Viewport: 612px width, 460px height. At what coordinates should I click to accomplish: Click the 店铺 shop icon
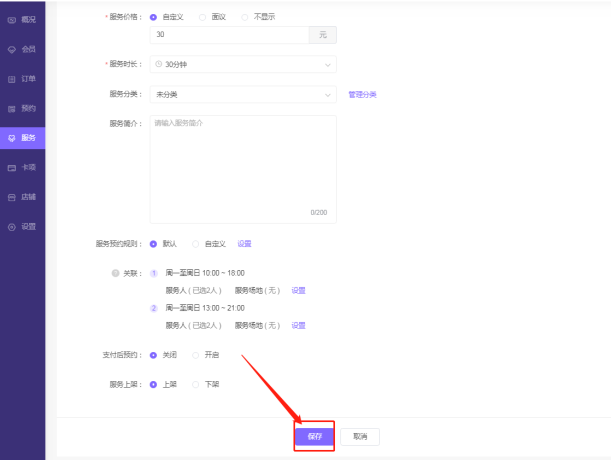point(12,197)
